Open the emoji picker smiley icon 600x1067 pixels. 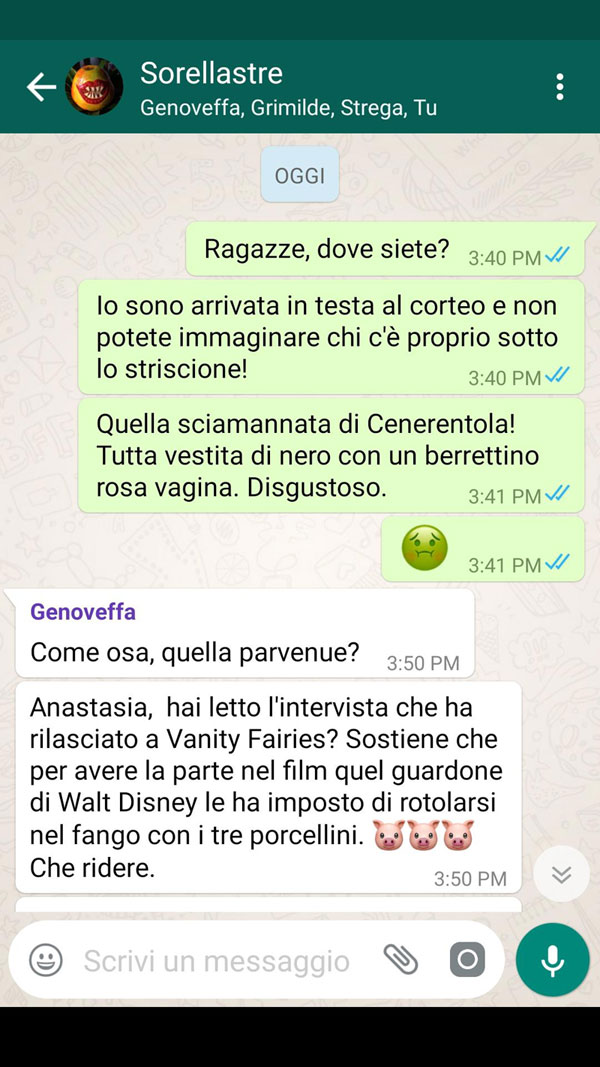pos(46,960)
